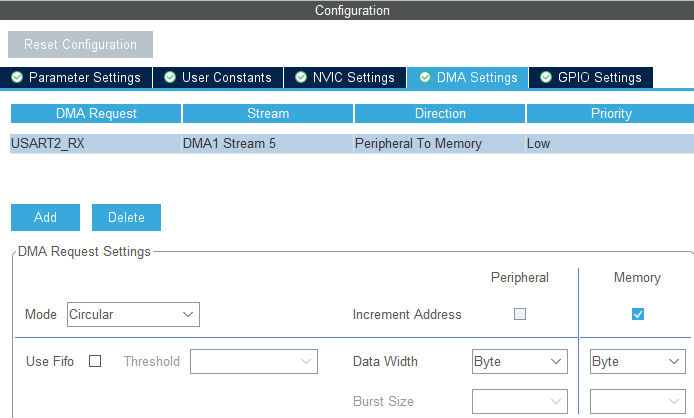Delete the selected DMA request

[127, 217]
